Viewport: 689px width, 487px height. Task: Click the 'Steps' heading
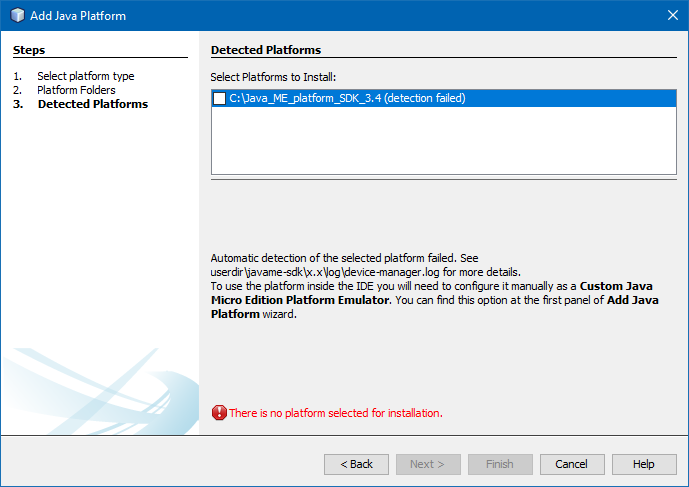[29, 50]
